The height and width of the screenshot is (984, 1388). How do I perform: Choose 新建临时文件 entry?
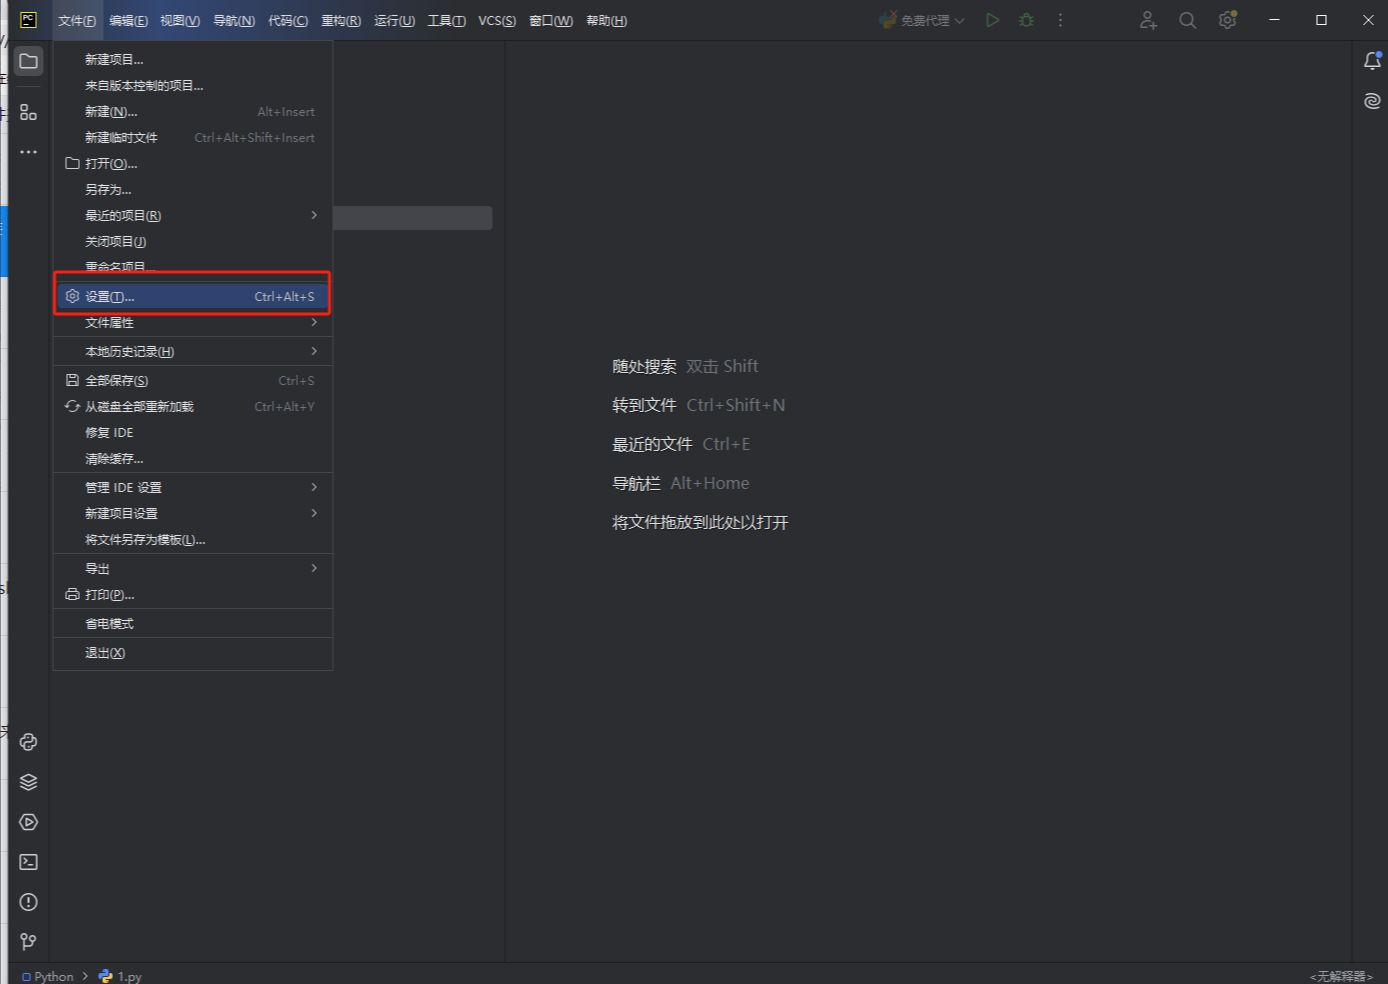point(193,137)
